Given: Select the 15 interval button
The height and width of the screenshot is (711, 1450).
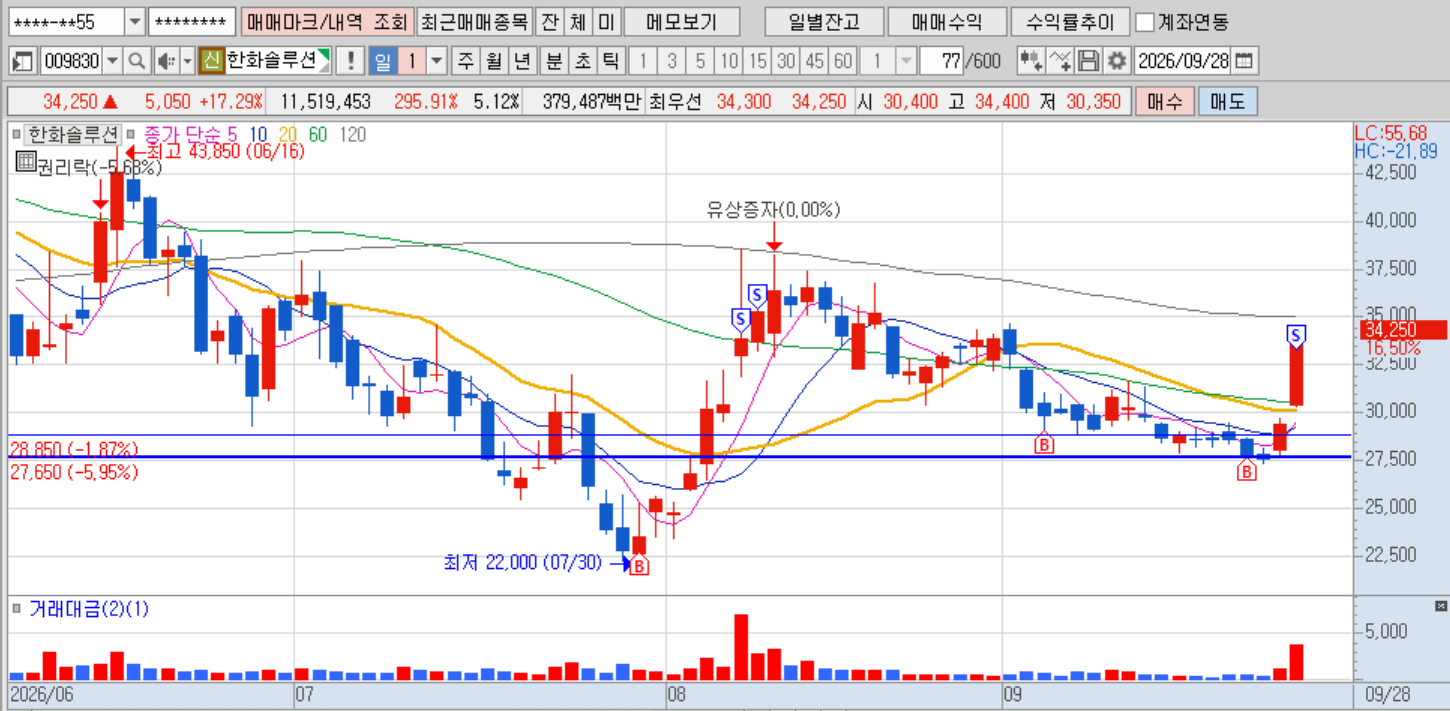Looking at the screenshot, I should (758, 61).
